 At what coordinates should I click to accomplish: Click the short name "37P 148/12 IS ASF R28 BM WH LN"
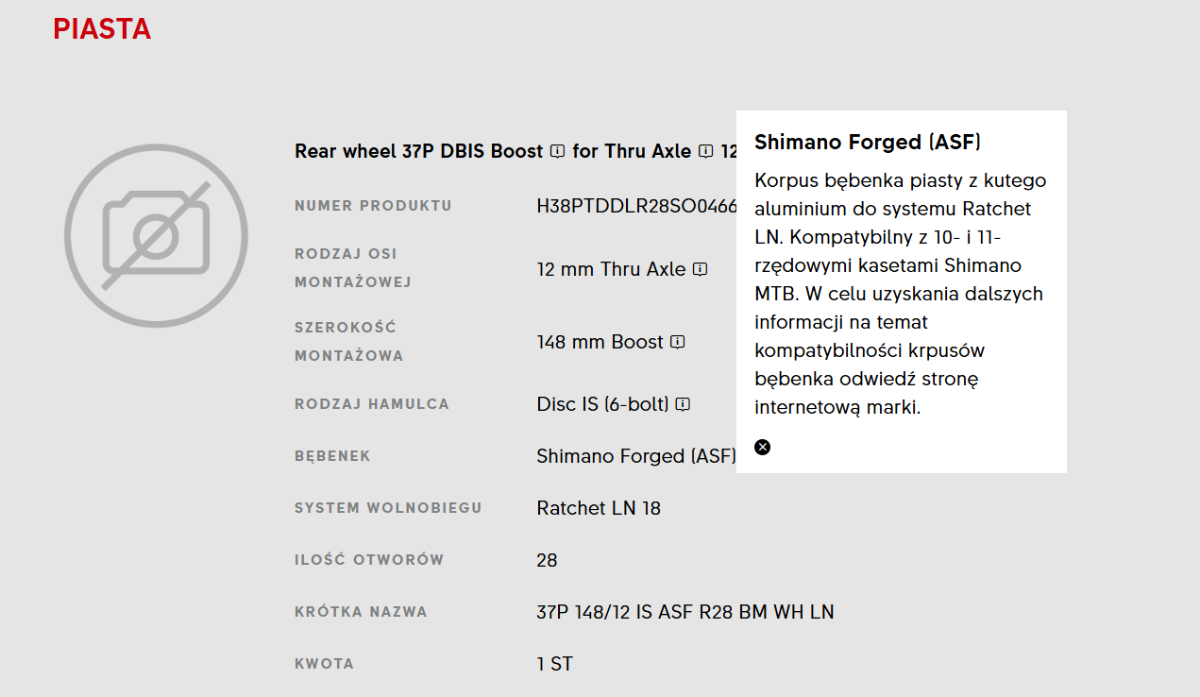click(685, 612)
